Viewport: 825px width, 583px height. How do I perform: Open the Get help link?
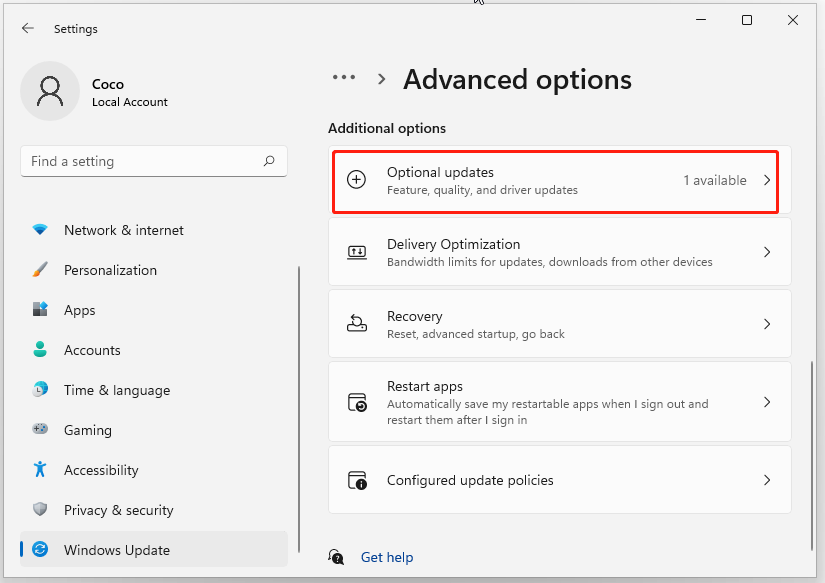pyautogui.click(x=387, y=557)
